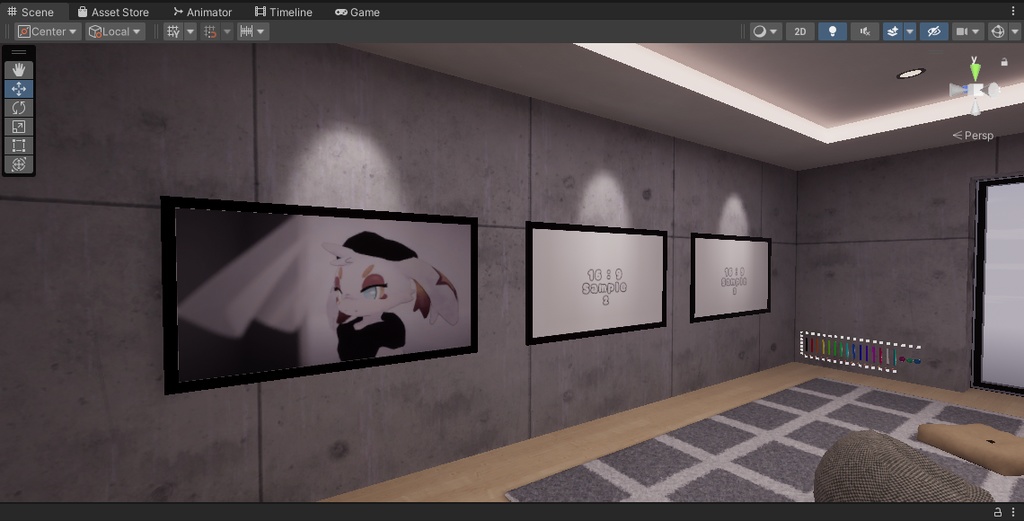This screenshot has width=1024, height=521.
Task: Select the window on right wall
Action: tap(1000, 284)
